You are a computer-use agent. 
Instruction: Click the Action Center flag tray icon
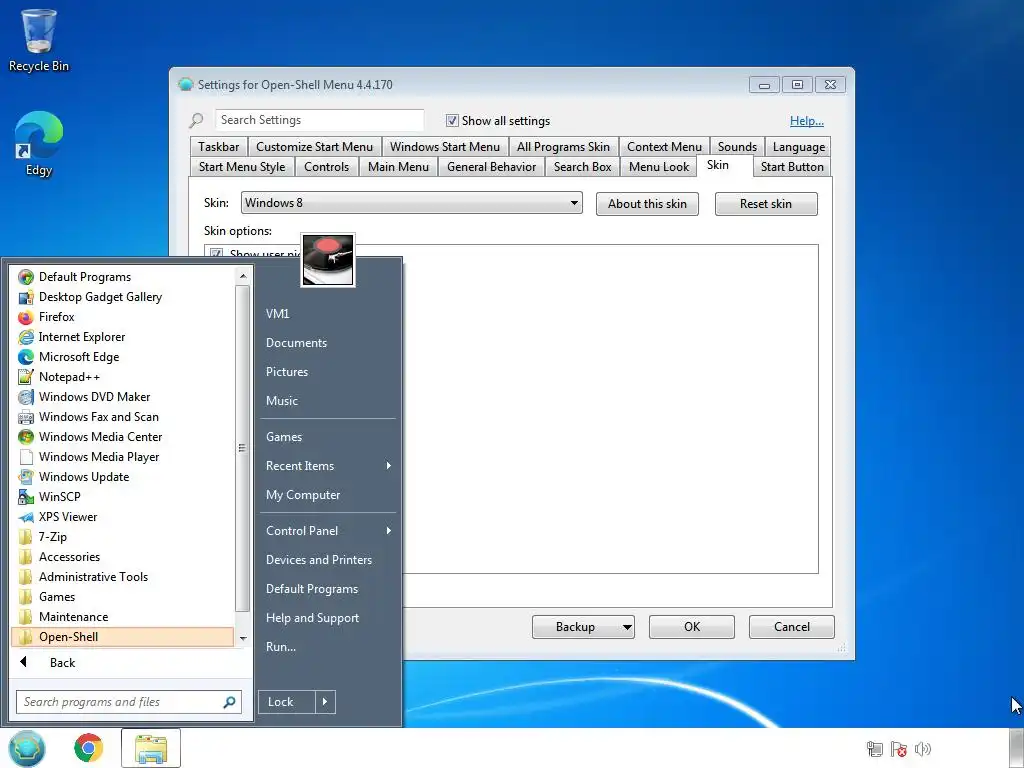pos(899,749)
